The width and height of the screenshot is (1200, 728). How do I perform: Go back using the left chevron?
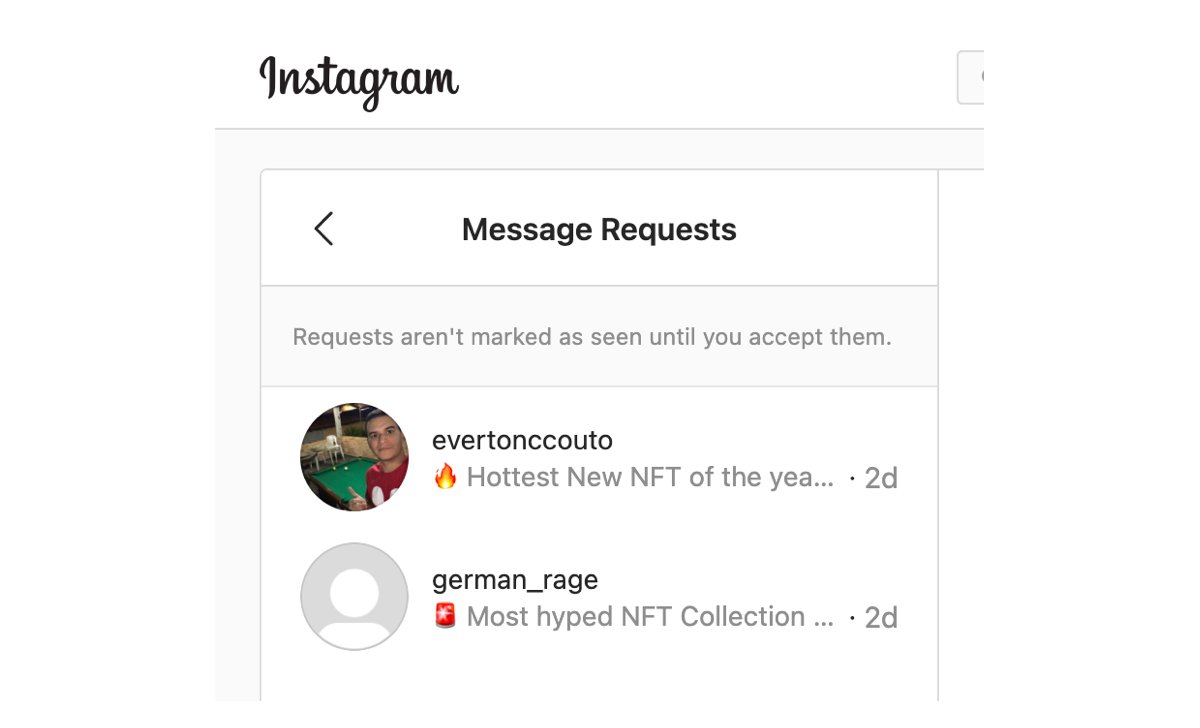point(323,229)
